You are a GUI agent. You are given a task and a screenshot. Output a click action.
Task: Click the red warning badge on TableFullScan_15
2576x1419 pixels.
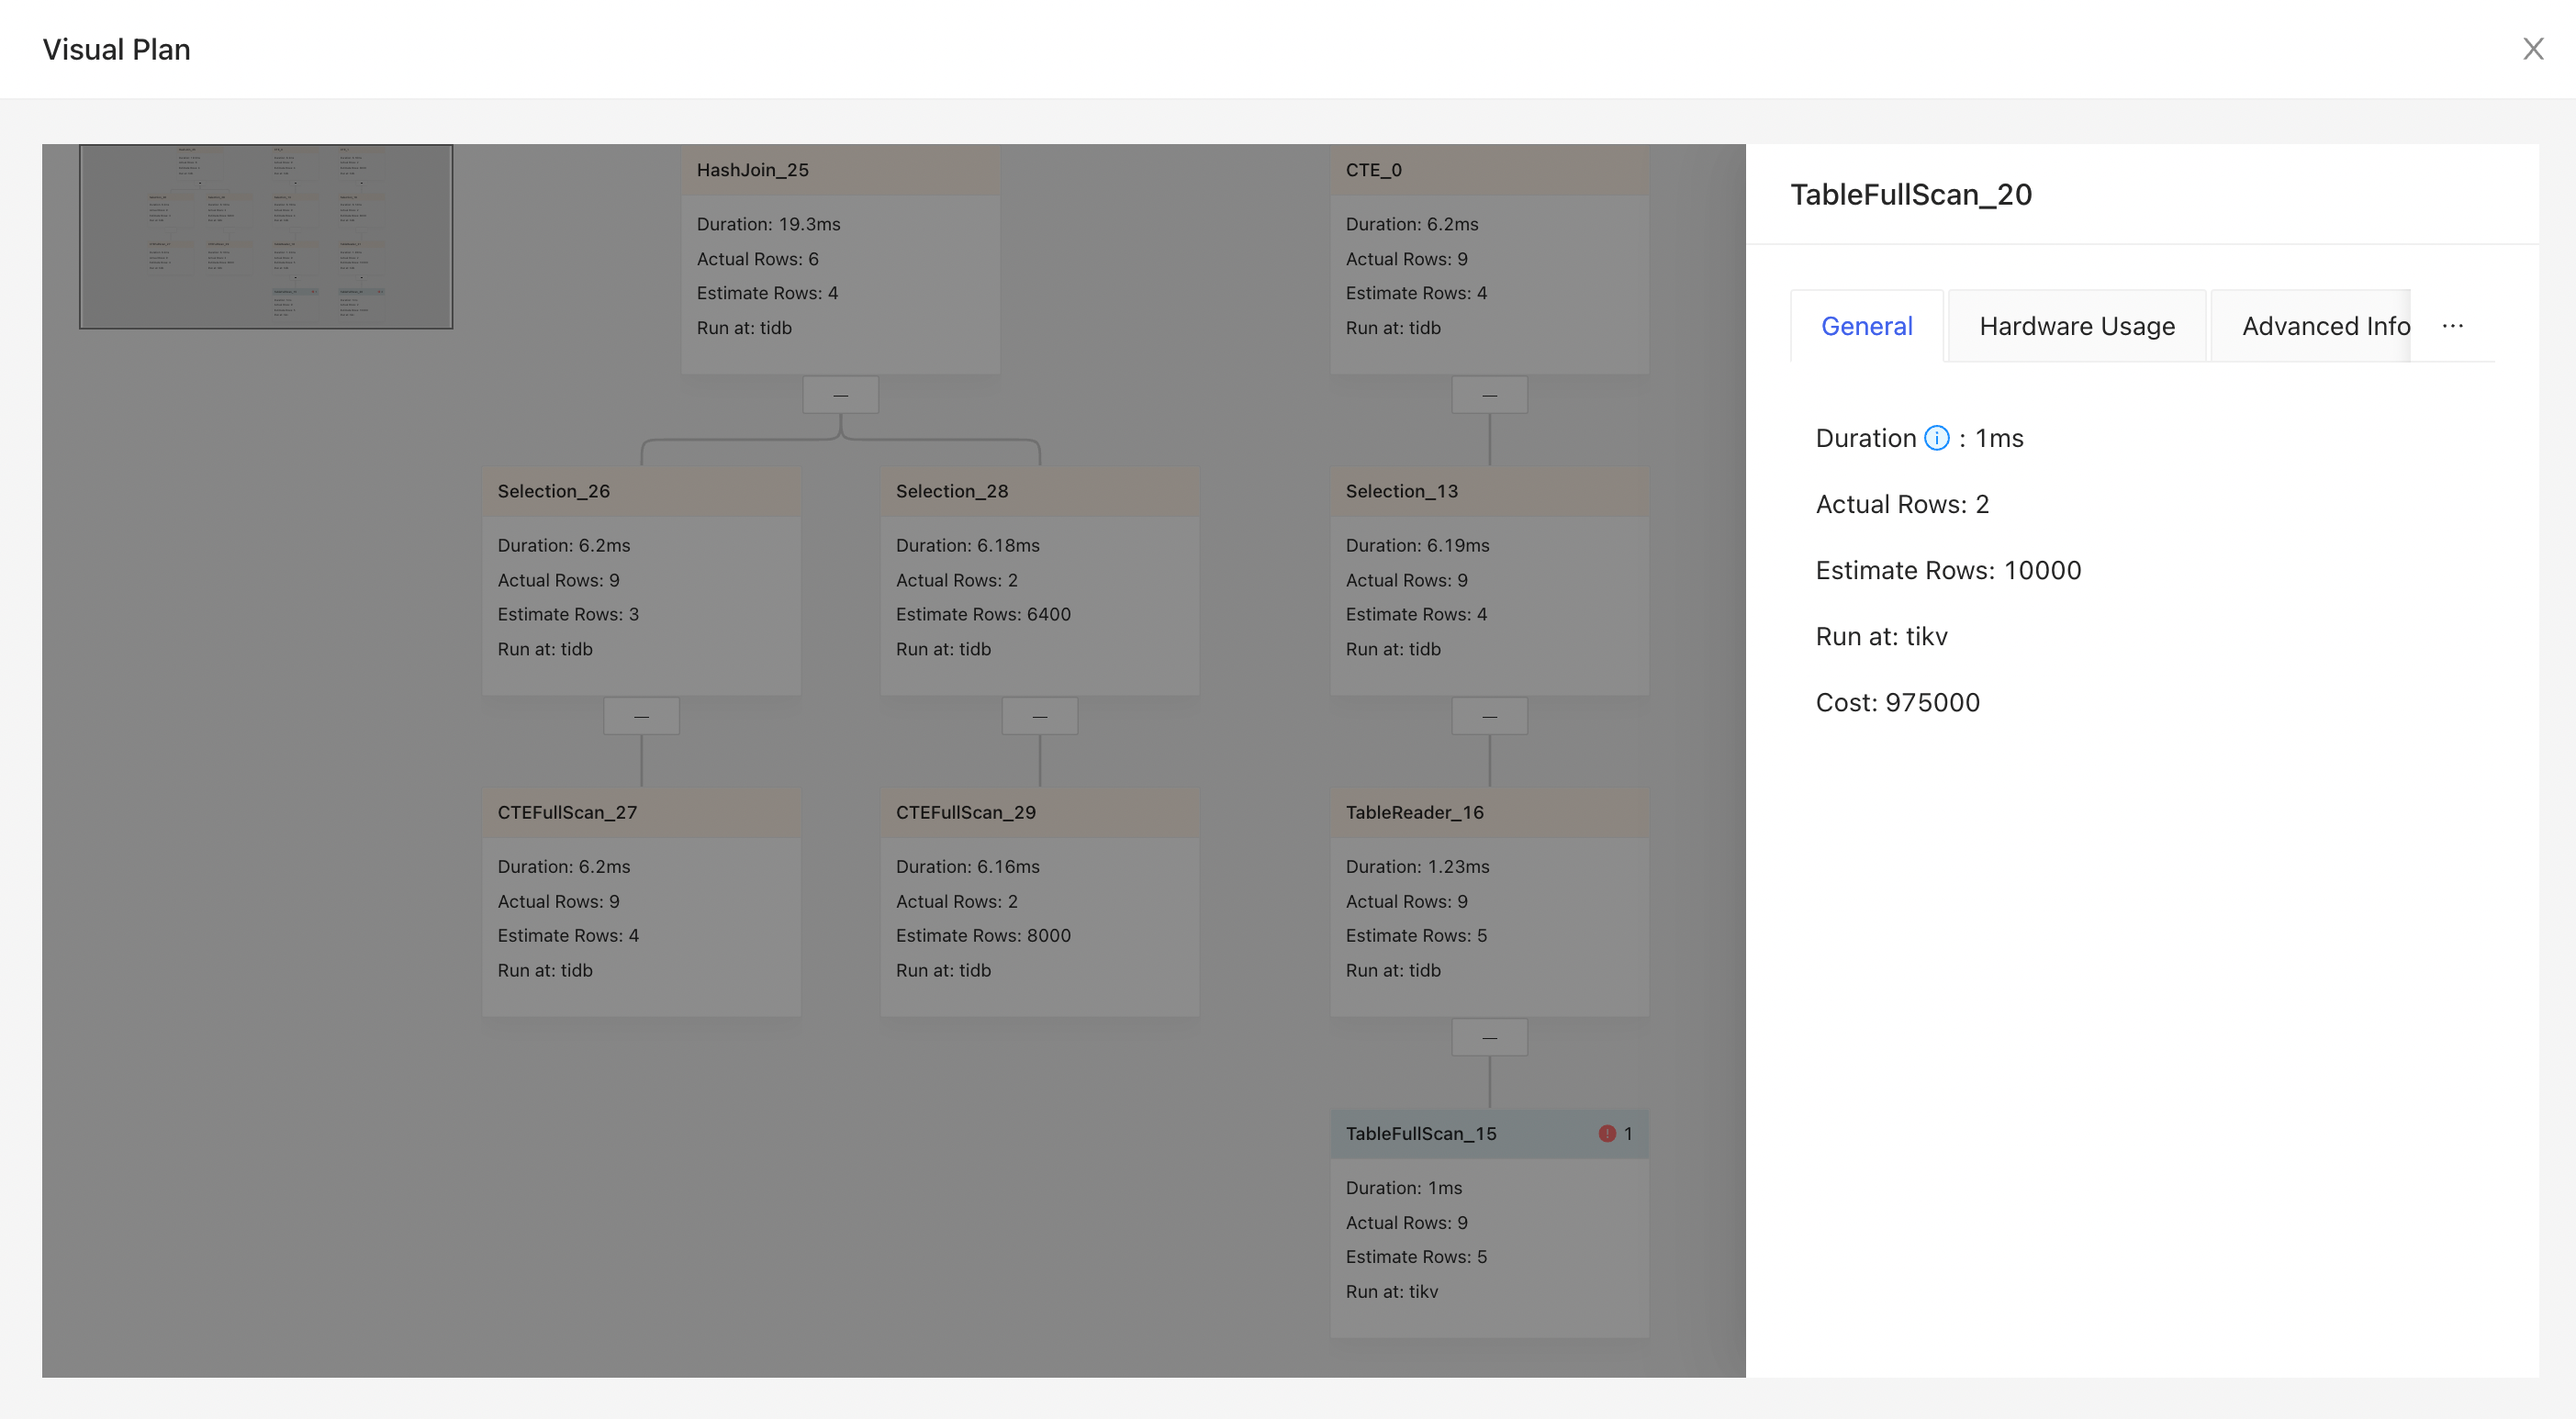pyautogui.click(x=1606, y=1133)
